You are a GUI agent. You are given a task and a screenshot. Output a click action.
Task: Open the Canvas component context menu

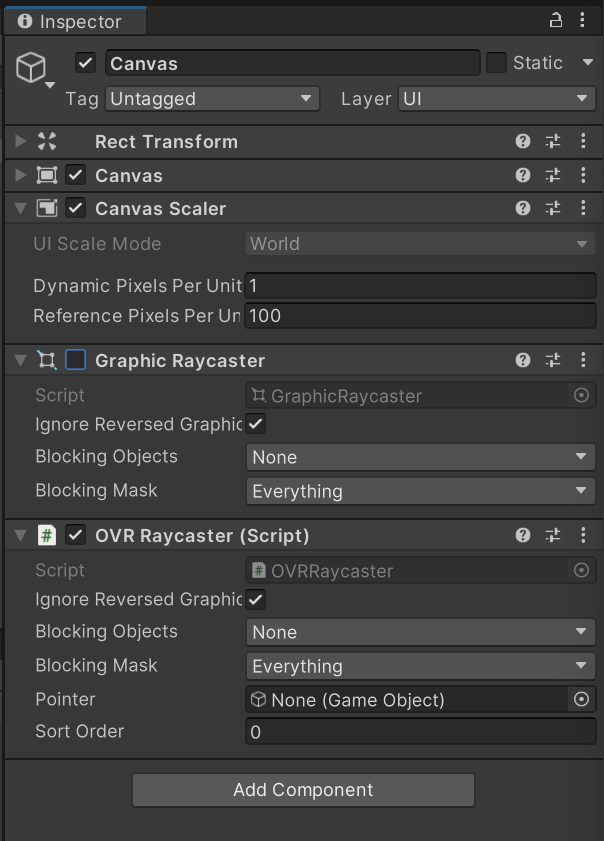click(x=583, y=175)
